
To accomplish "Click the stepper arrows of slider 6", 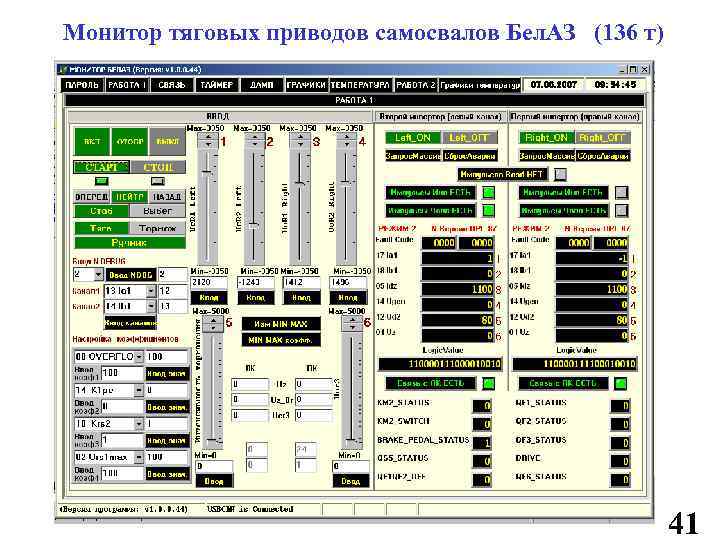I will 352,324.
